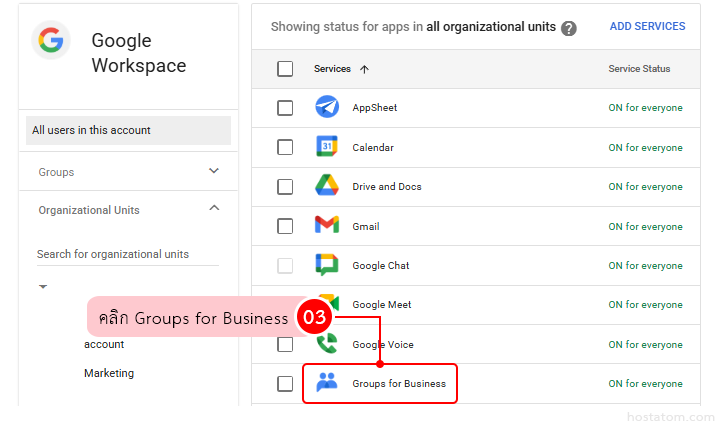Click the Service Status column header
The width and height of the screenshot is (720, 426).
coord(639,69)
